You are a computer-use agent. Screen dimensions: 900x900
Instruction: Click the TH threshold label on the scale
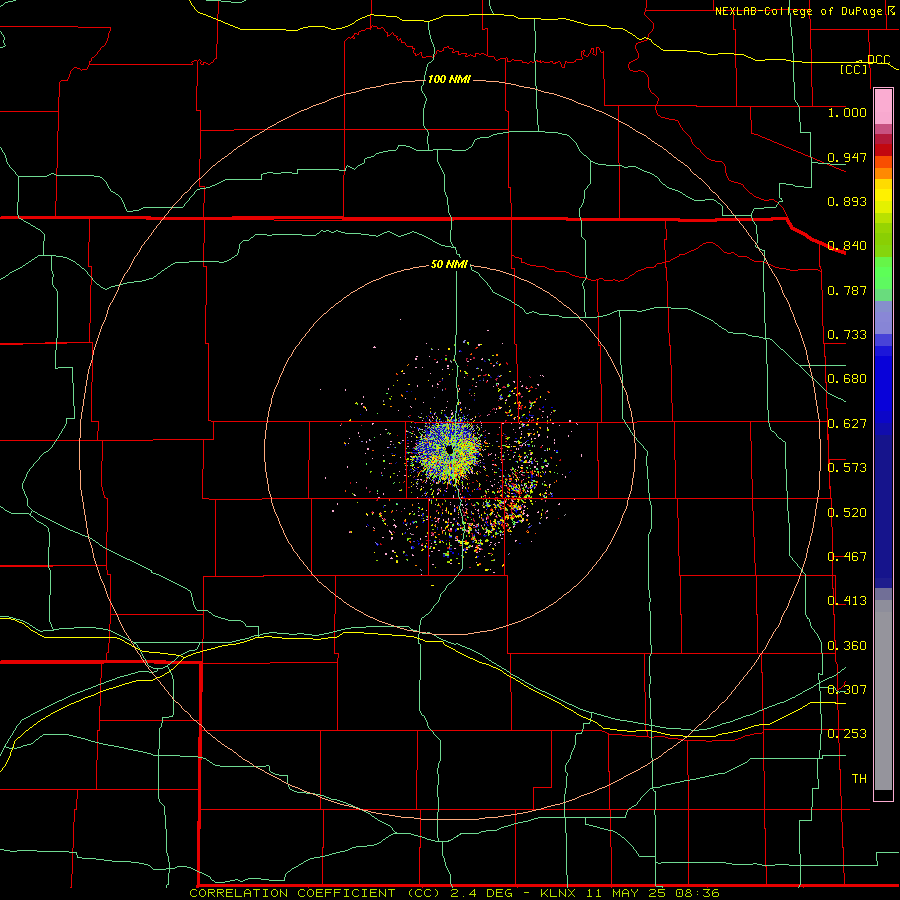pyautogui.click(x=859, y=779)
